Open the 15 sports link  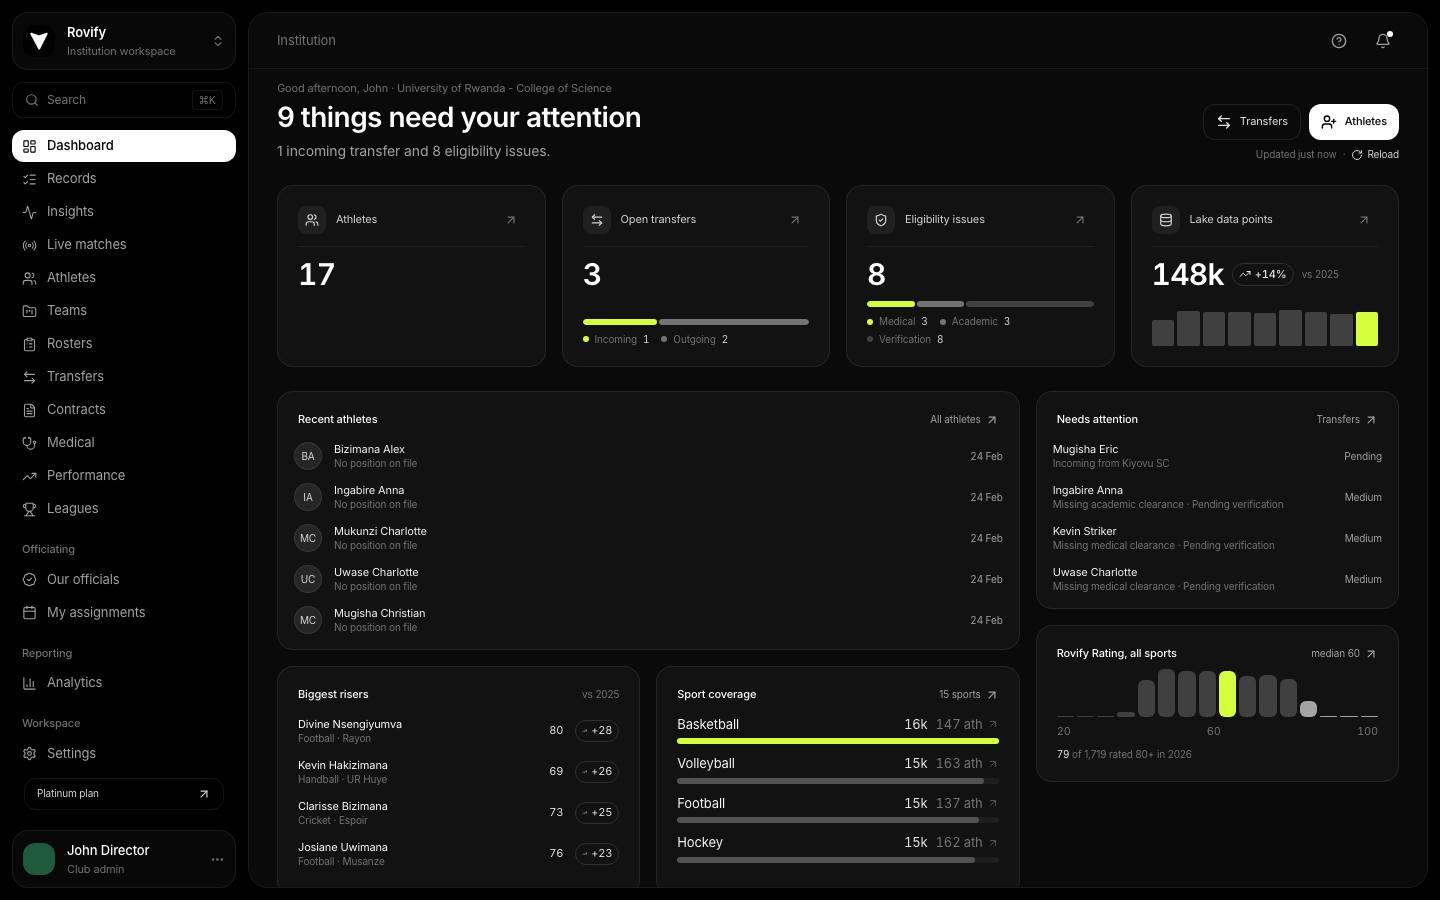[968, 695]
